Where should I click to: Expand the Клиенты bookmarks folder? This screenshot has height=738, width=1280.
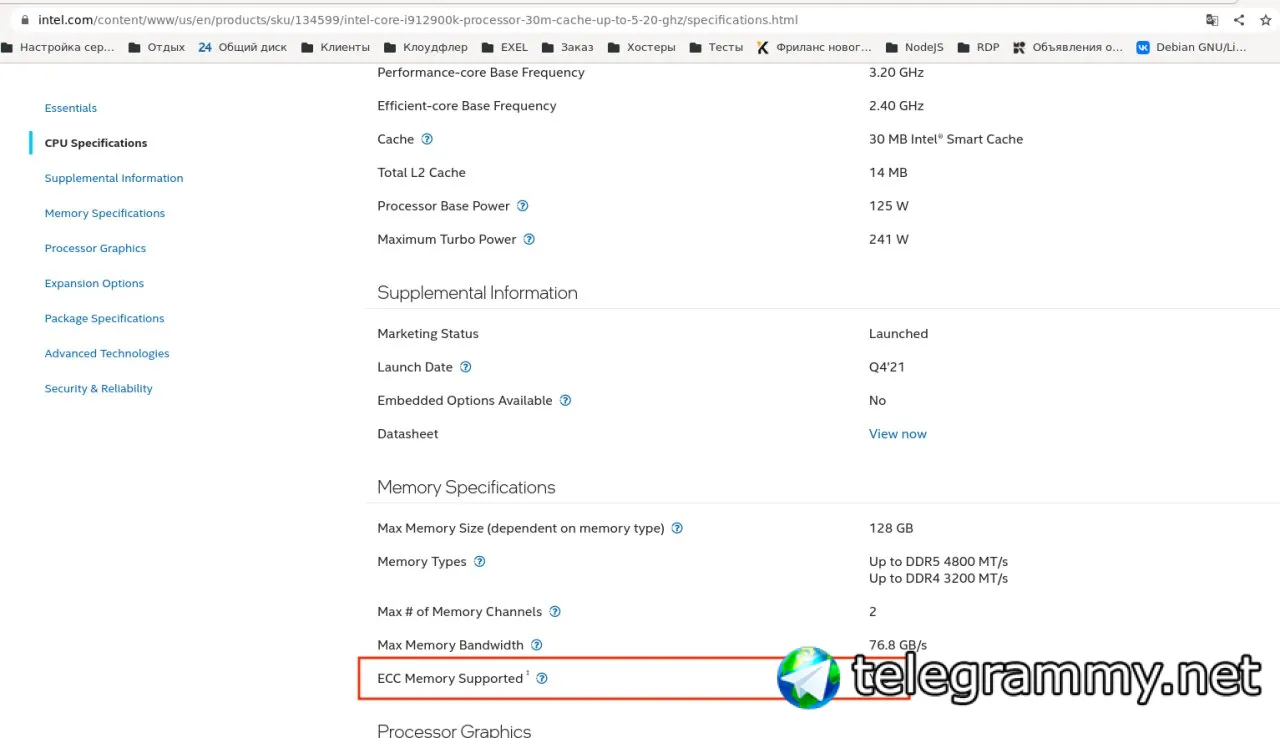coord(335,47)
